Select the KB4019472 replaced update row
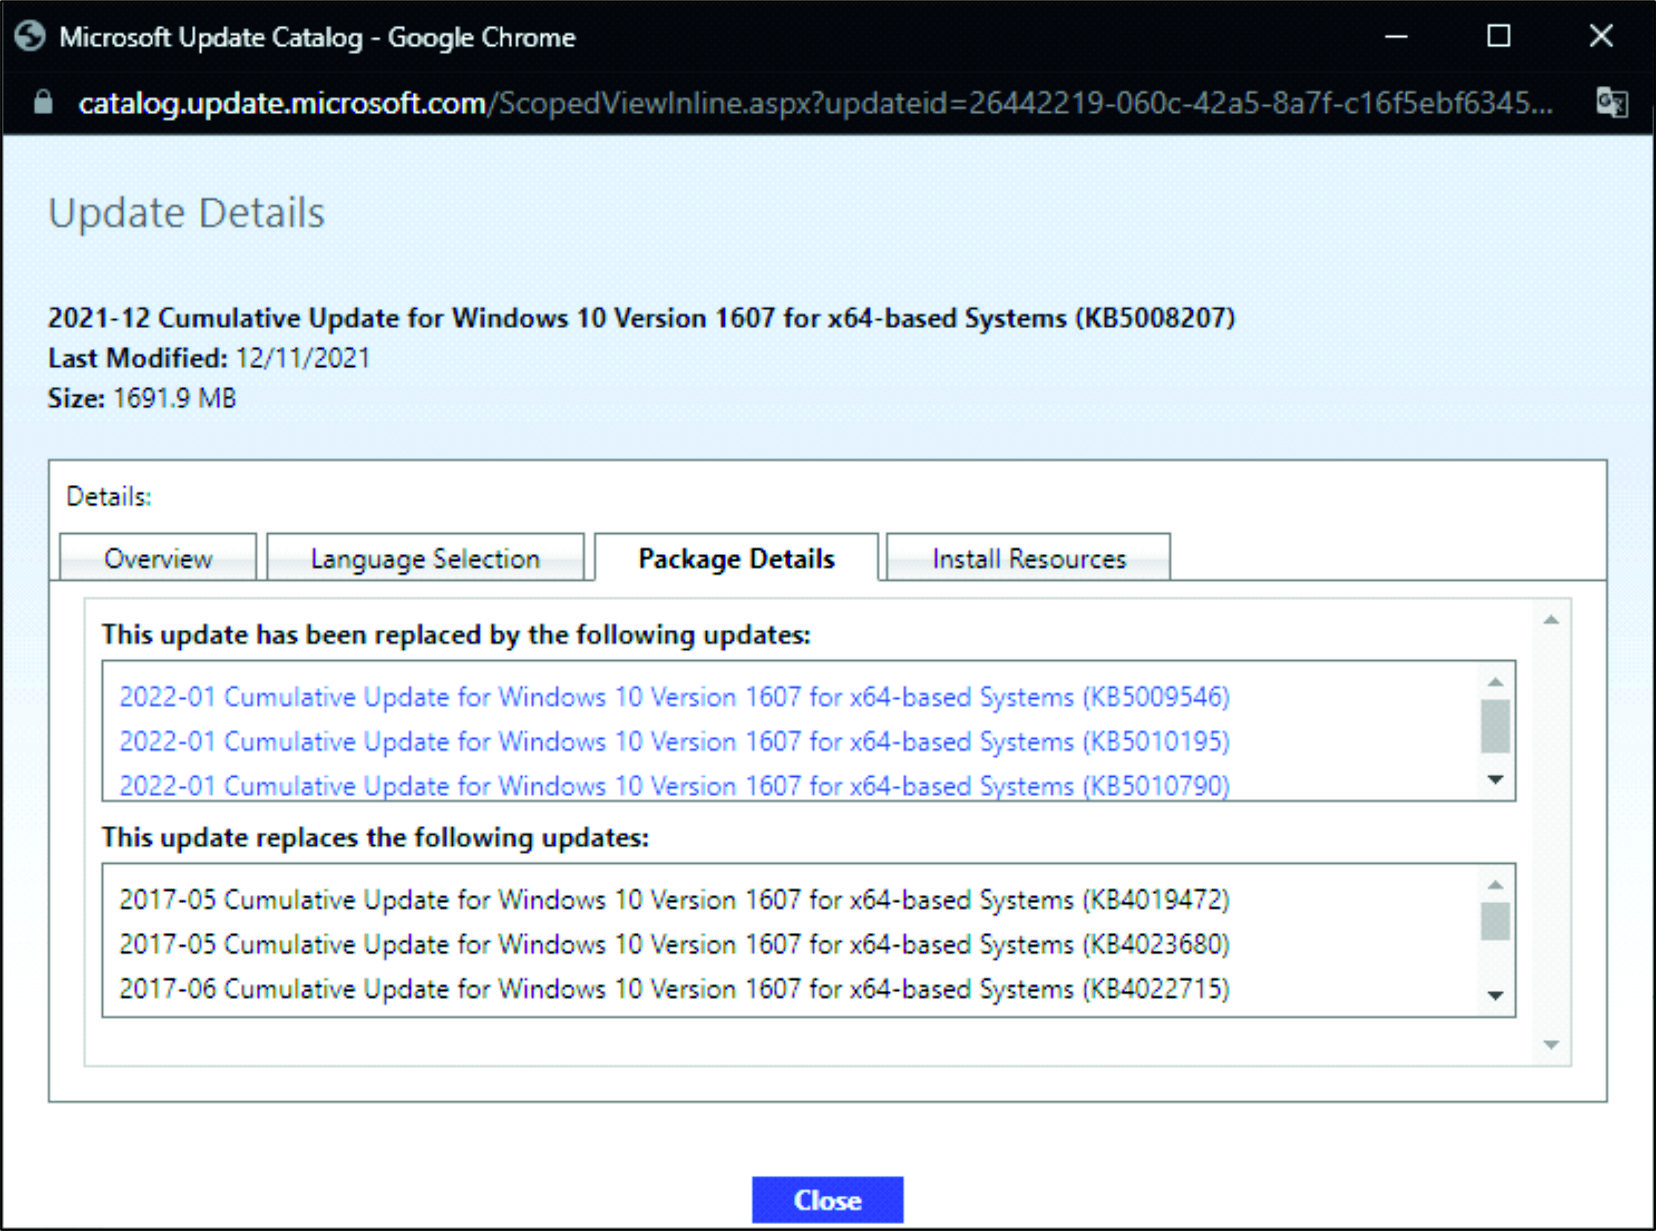Viewport: 1656px width, 1231px height. 674,900
